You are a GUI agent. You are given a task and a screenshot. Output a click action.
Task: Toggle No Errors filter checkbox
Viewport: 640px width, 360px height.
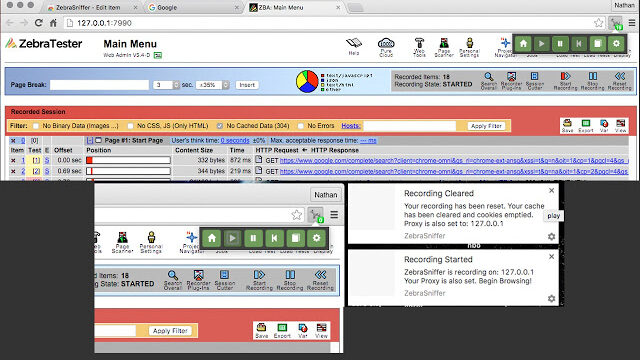coord(301,126)
